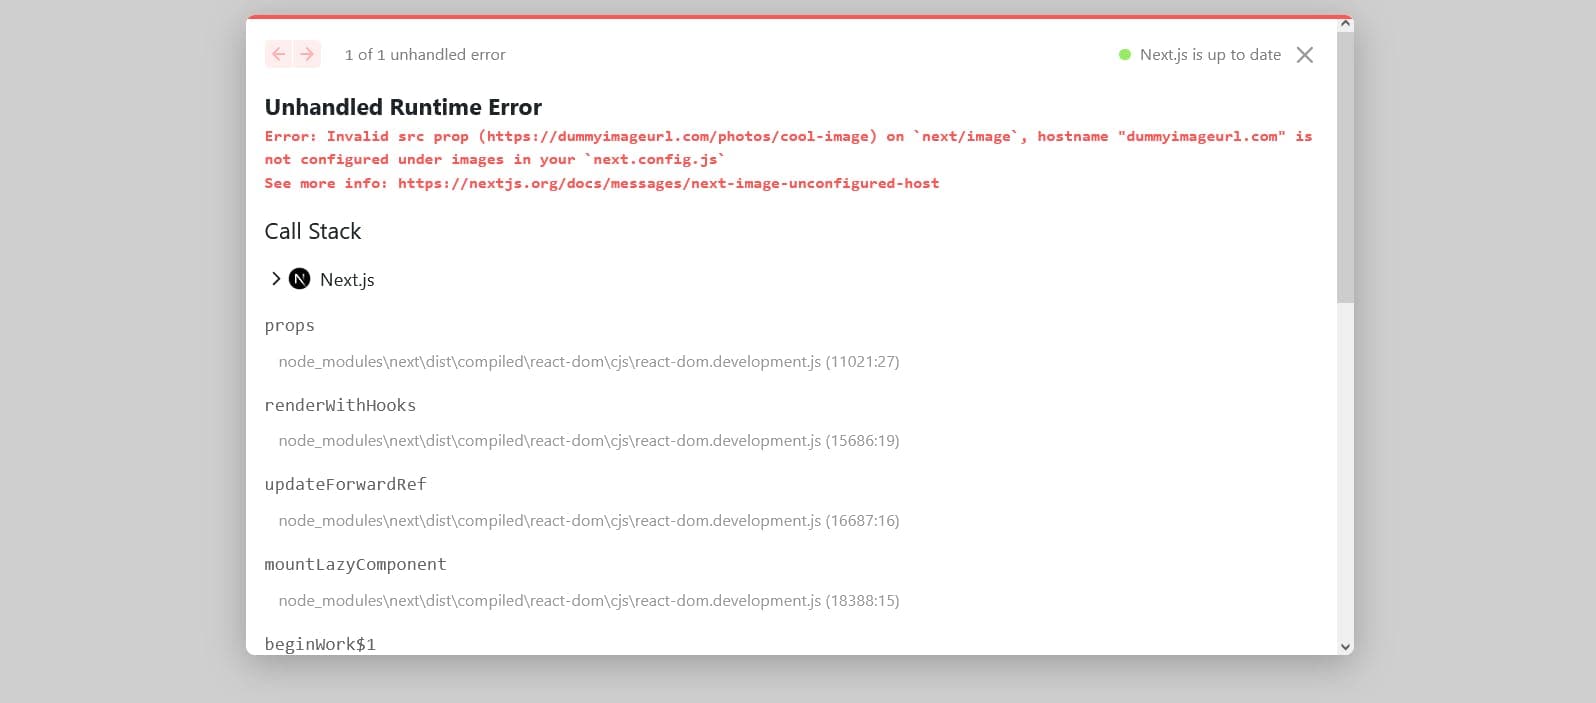1596x703 pixels.
Task: Click scrollbar up arrow in overlay
Action: (x=1345, y=23)
